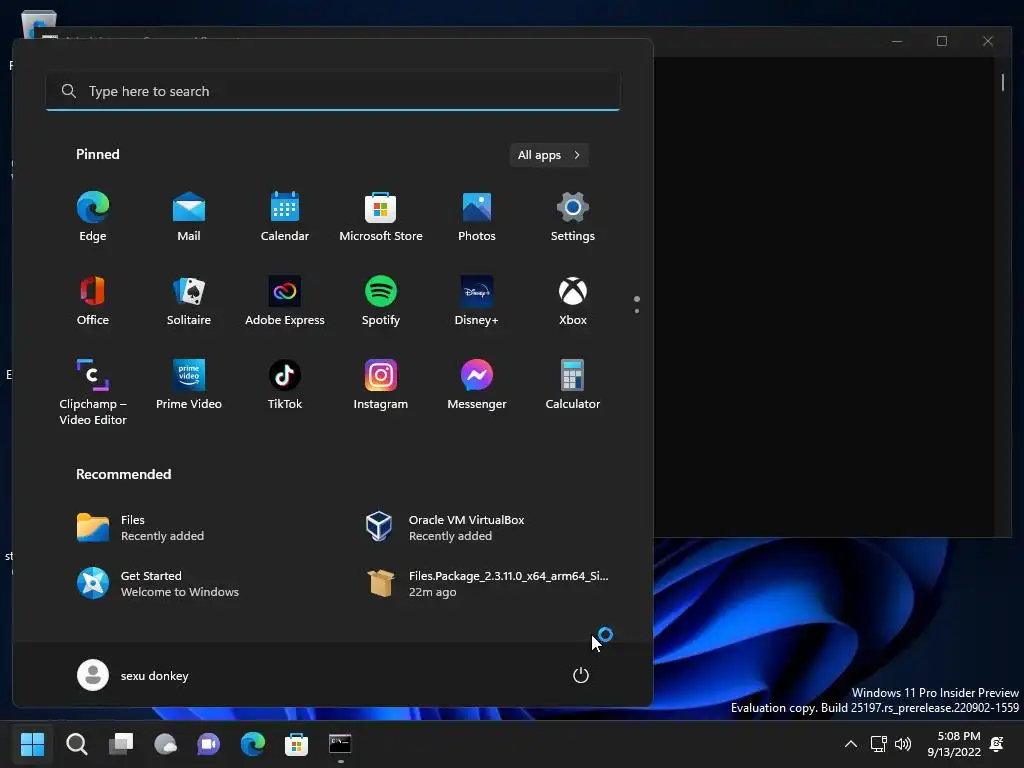Viewport: 1024px width, 768px height.
Task: Open the clock showing 5:08 PM
Action: [x=954, y=744]
